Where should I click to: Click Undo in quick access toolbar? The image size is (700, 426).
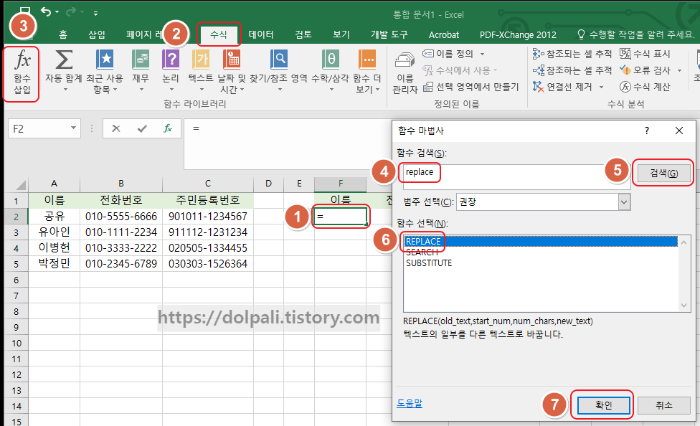[46, 12]
